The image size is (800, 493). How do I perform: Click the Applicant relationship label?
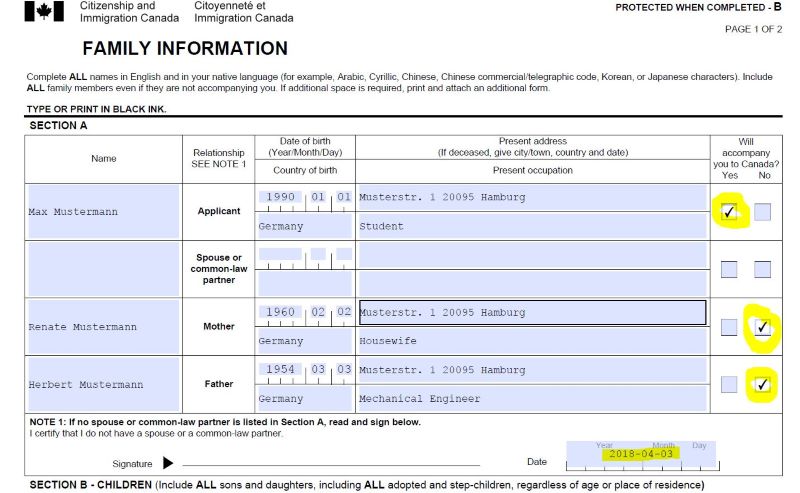click(x=218, y=211)
